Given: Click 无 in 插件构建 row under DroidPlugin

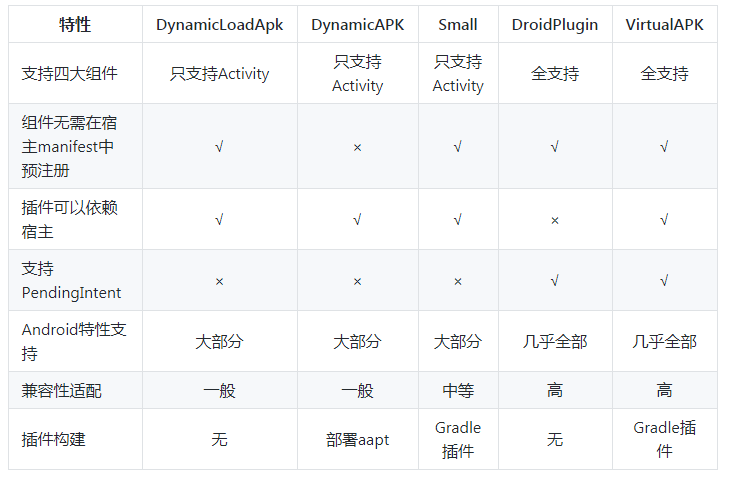Looking at the screenshot, I should [555, 439].
